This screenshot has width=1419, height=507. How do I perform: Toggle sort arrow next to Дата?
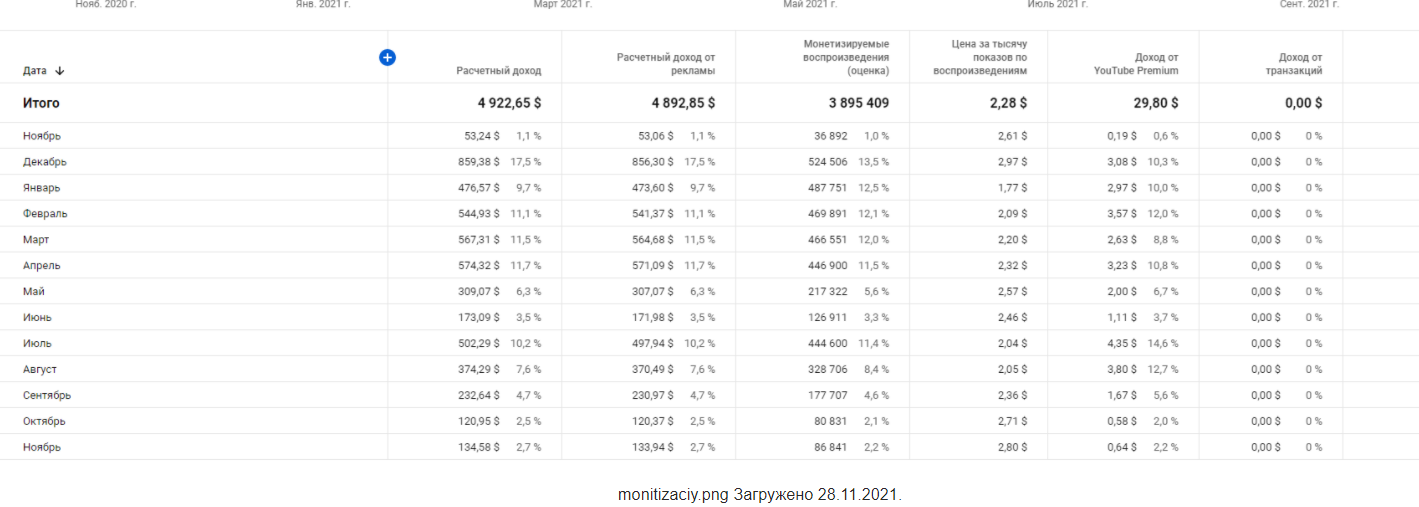pyautogui.click(x=60, y=71)
